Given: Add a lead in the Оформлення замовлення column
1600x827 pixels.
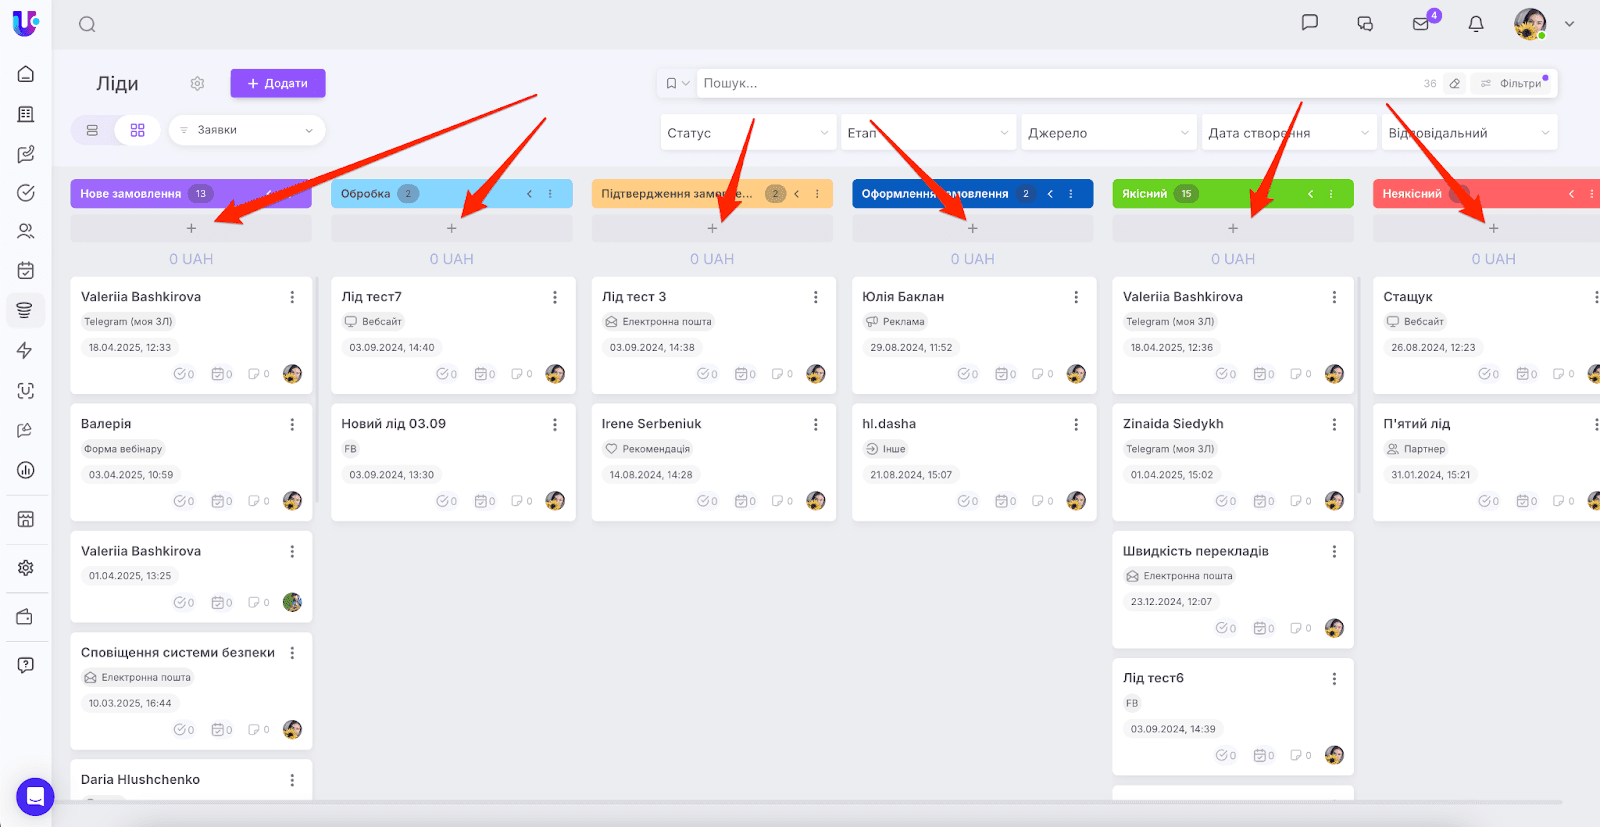Looking at the screenshot, I should point(973,229).
